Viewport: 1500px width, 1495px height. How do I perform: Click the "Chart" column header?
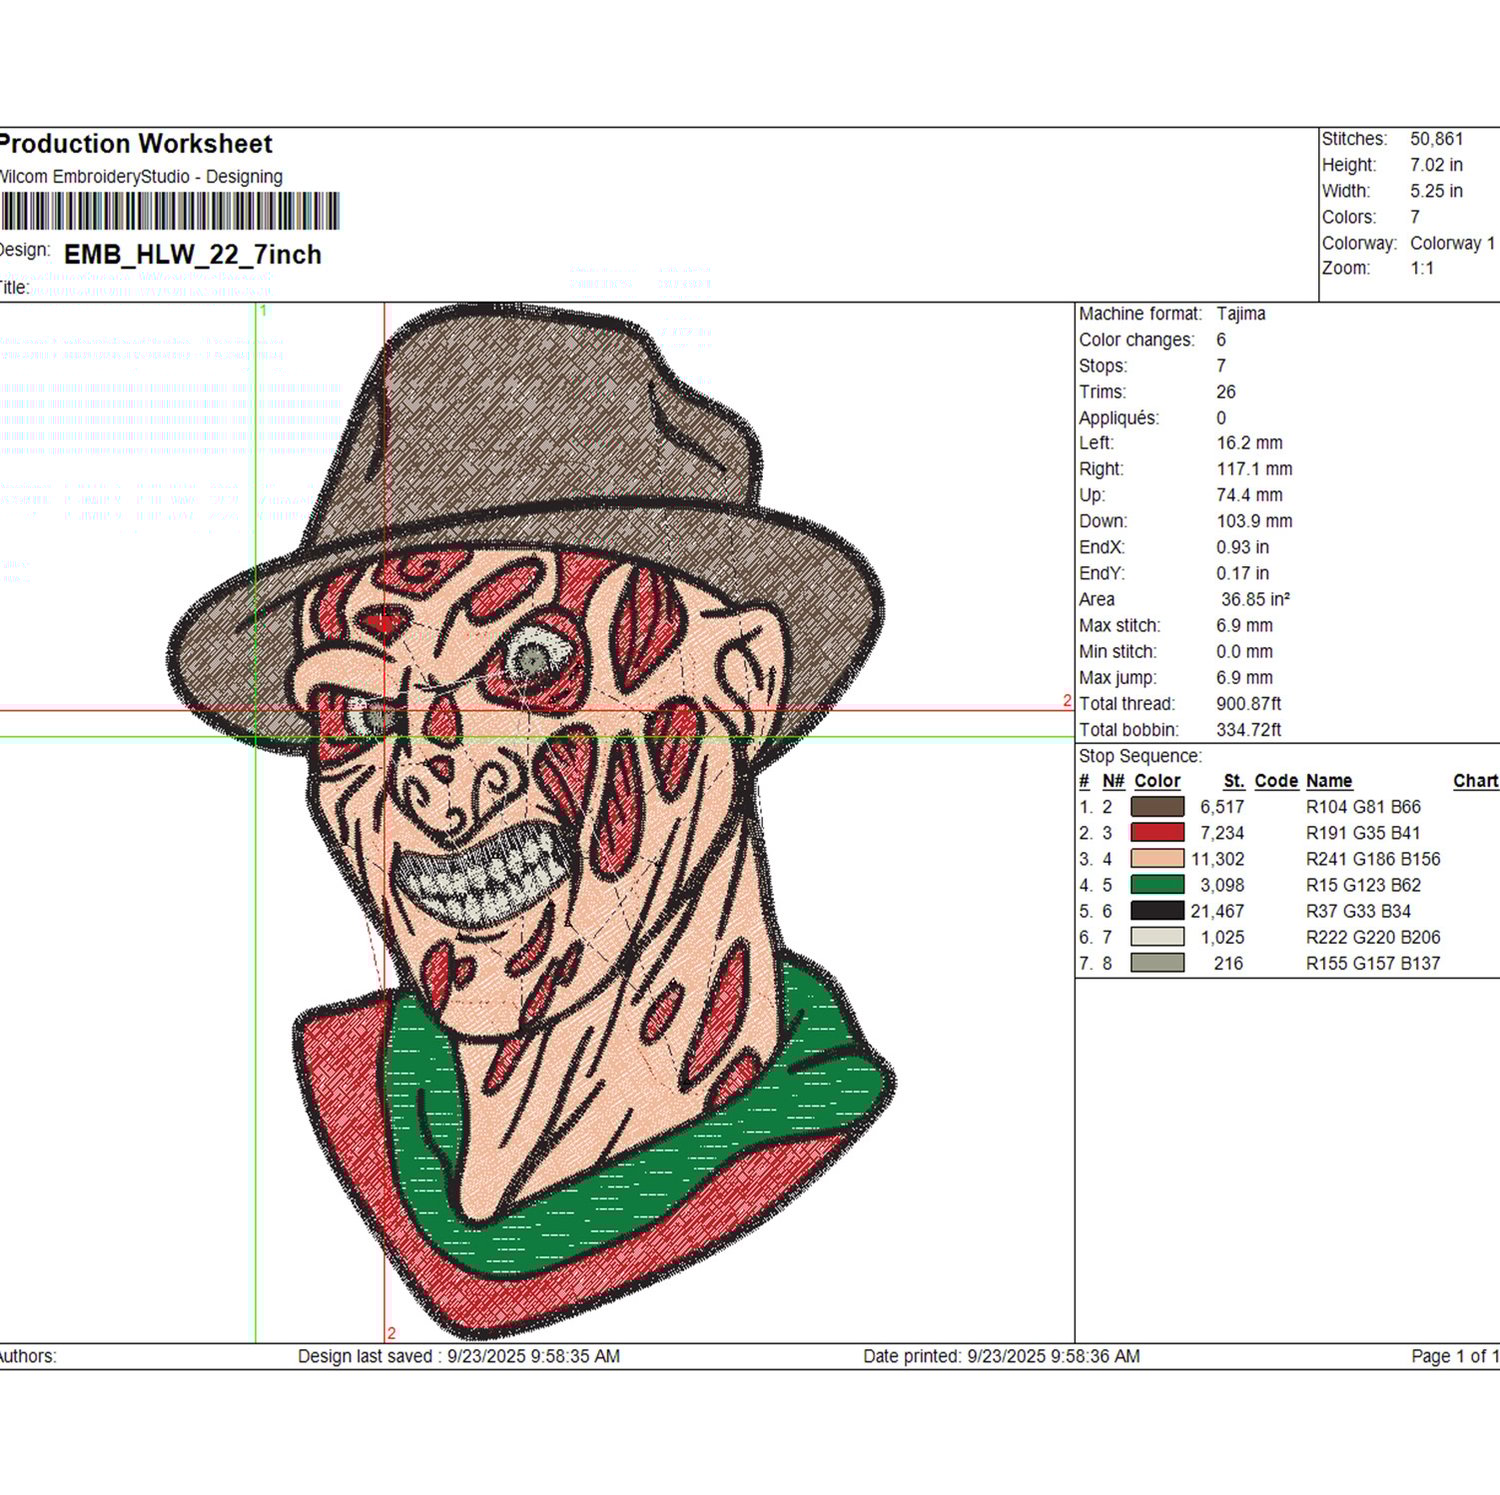[x=1475, y=781]
